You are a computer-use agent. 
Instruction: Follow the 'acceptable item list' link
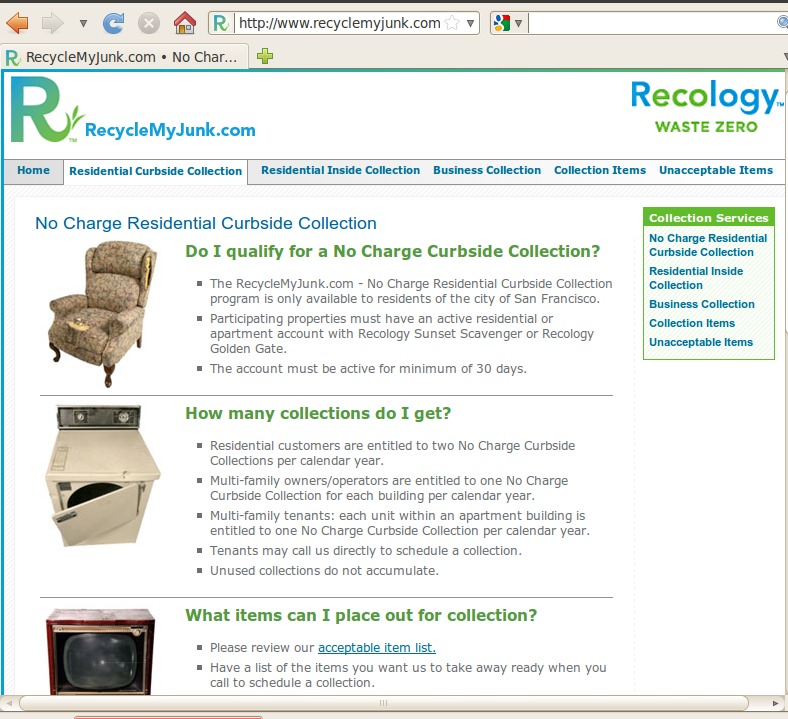coord(376,647)
